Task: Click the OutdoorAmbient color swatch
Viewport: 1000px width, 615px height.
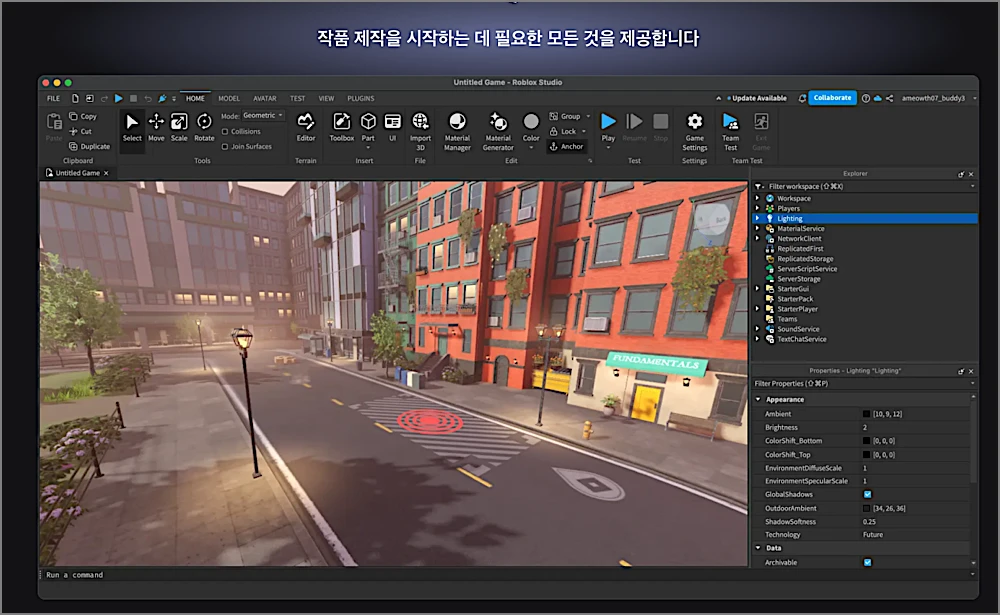Action: point(866,508)
